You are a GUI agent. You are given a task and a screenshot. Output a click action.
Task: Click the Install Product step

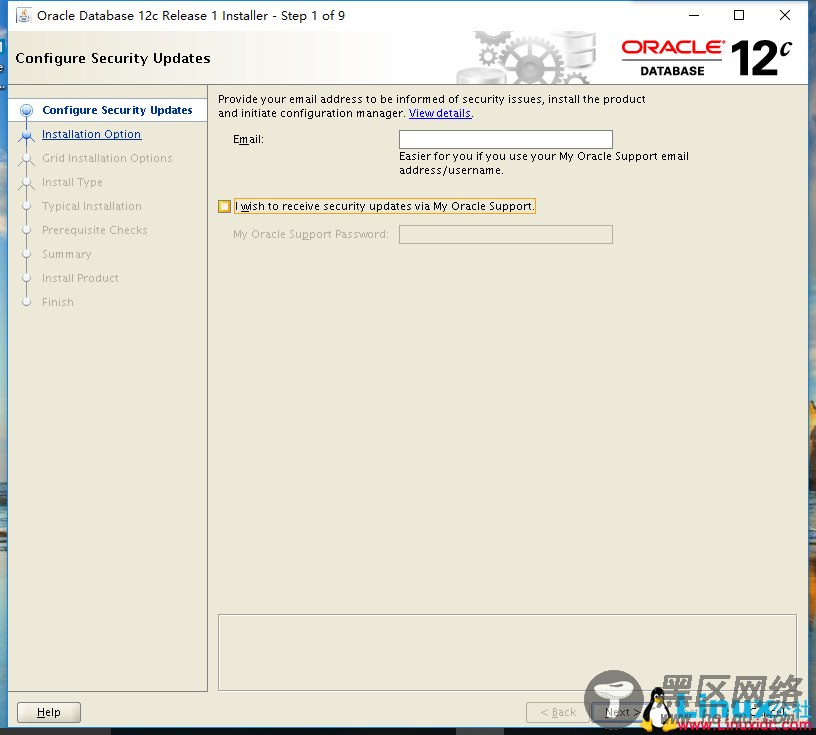click(x=80, y=278)
